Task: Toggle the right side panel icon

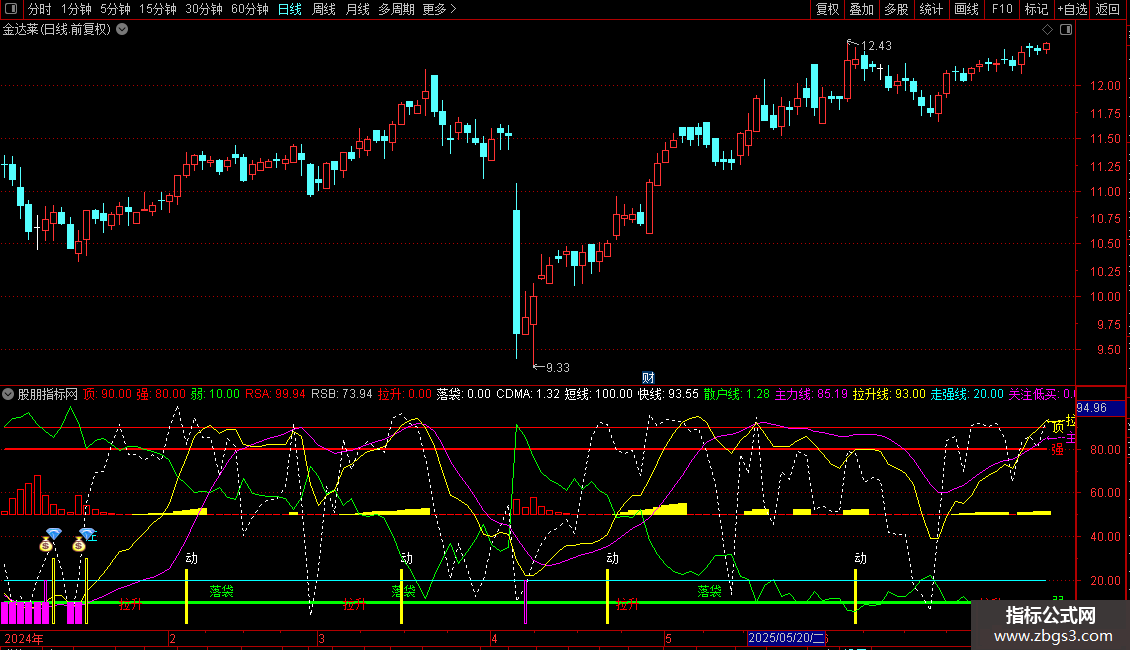Action: coord(1066,30)
